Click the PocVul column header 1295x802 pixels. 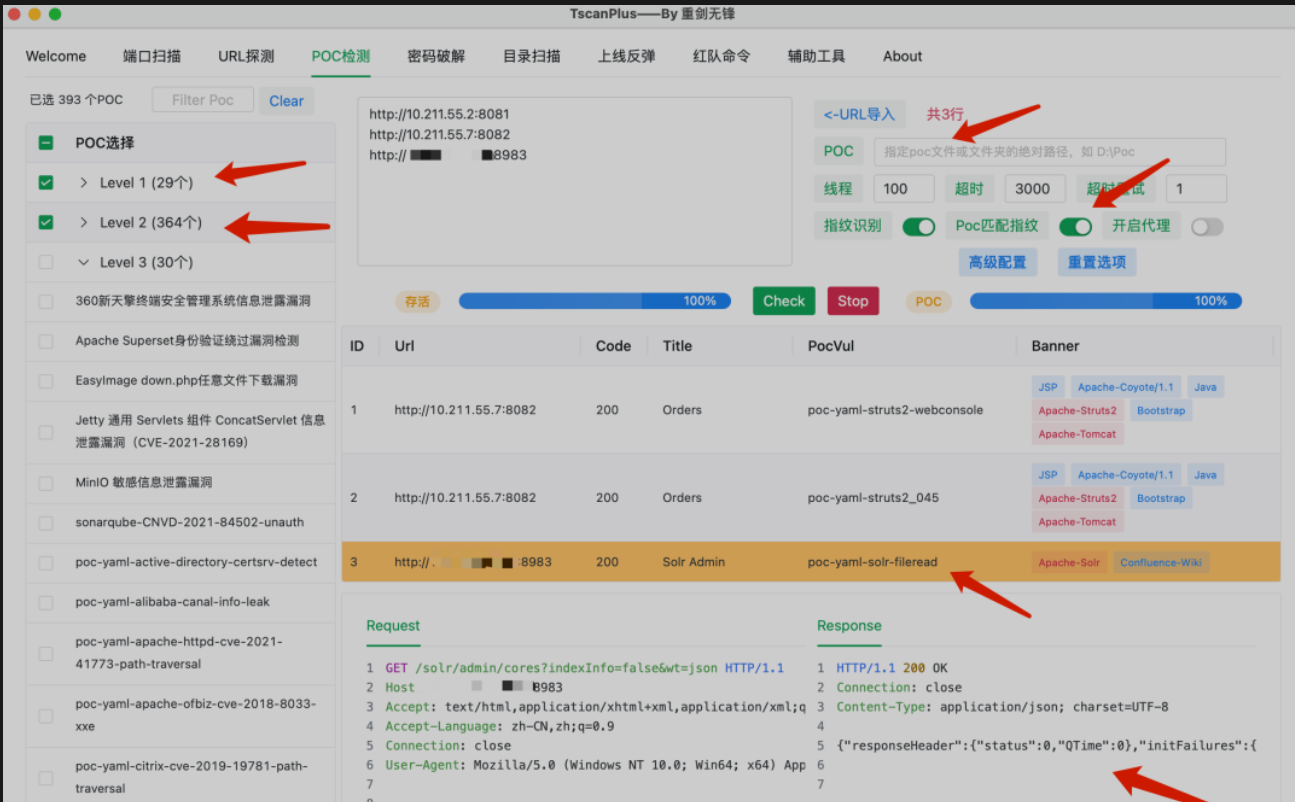pyautogui.click(x=831, y=346)
